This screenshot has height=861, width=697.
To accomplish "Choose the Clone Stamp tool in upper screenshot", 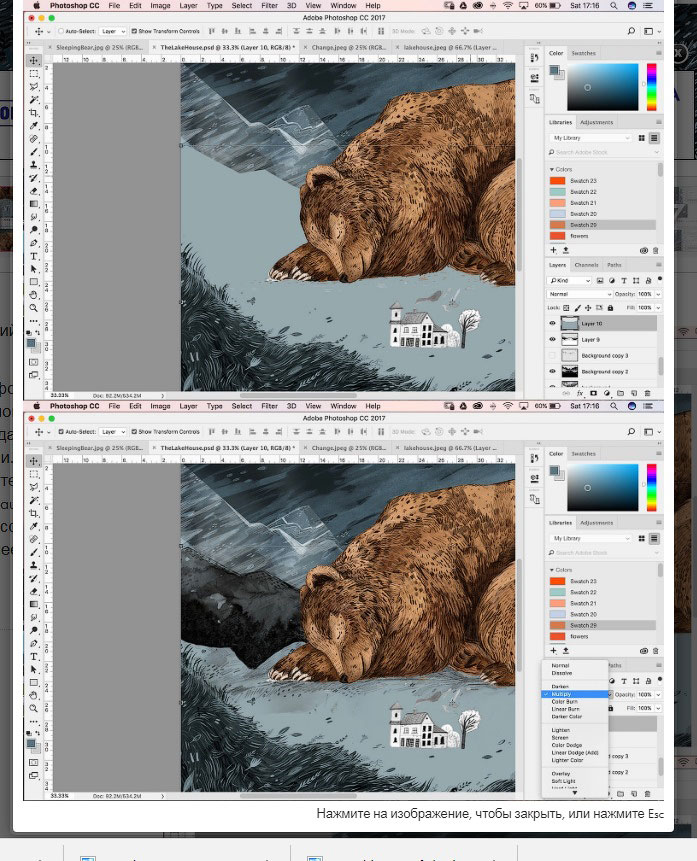I will coord(34,165).
